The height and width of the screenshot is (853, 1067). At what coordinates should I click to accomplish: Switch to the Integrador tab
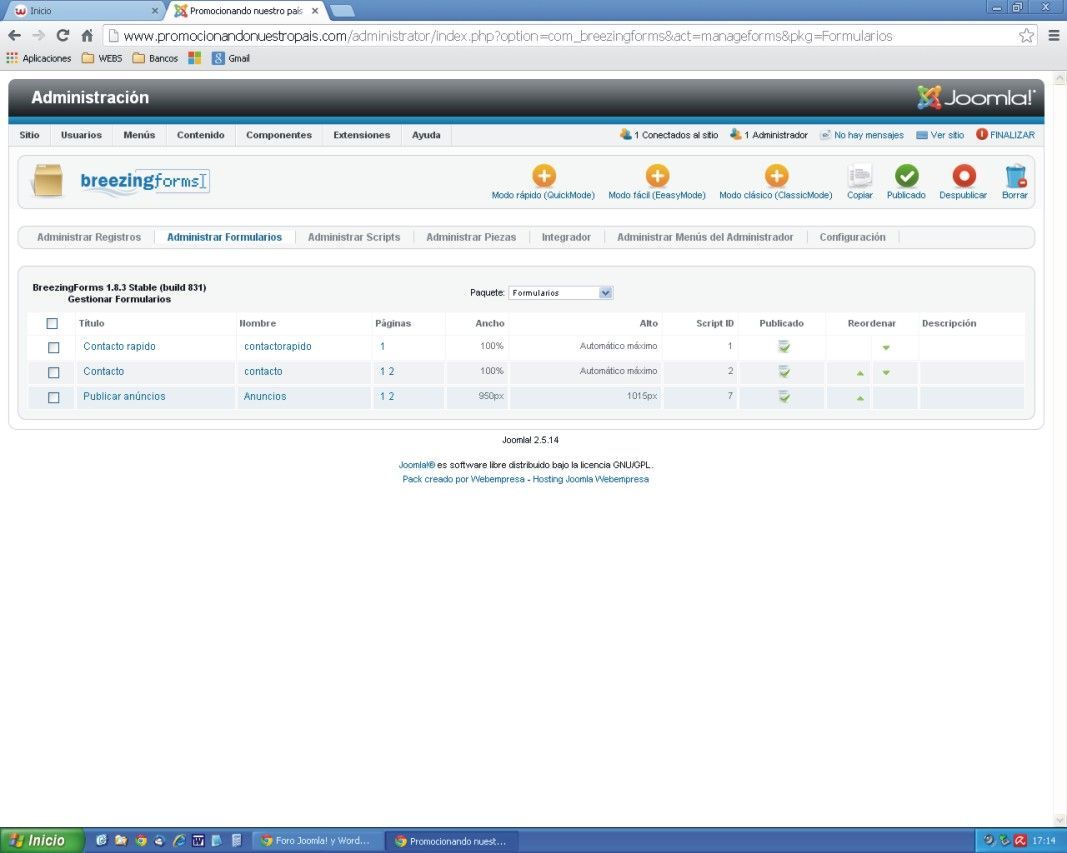[x=566, y=237]
